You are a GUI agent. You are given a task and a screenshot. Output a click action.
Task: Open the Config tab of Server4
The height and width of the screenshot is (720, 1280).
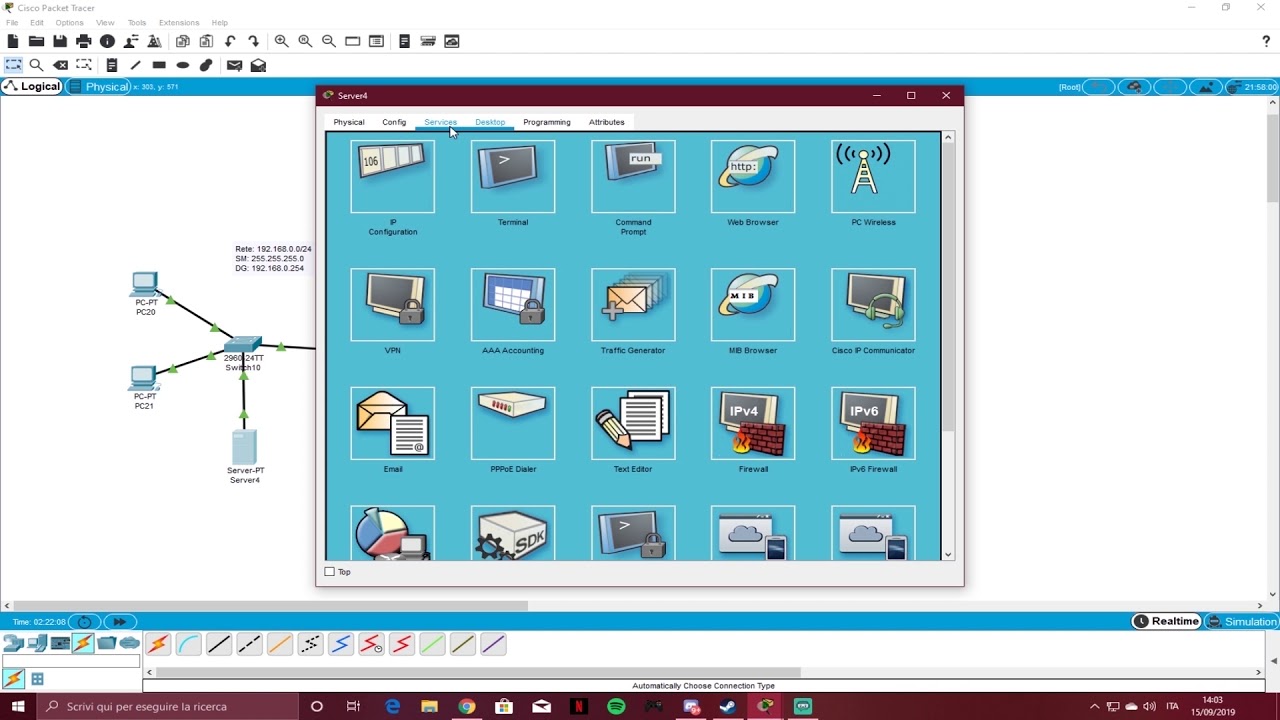394,122
